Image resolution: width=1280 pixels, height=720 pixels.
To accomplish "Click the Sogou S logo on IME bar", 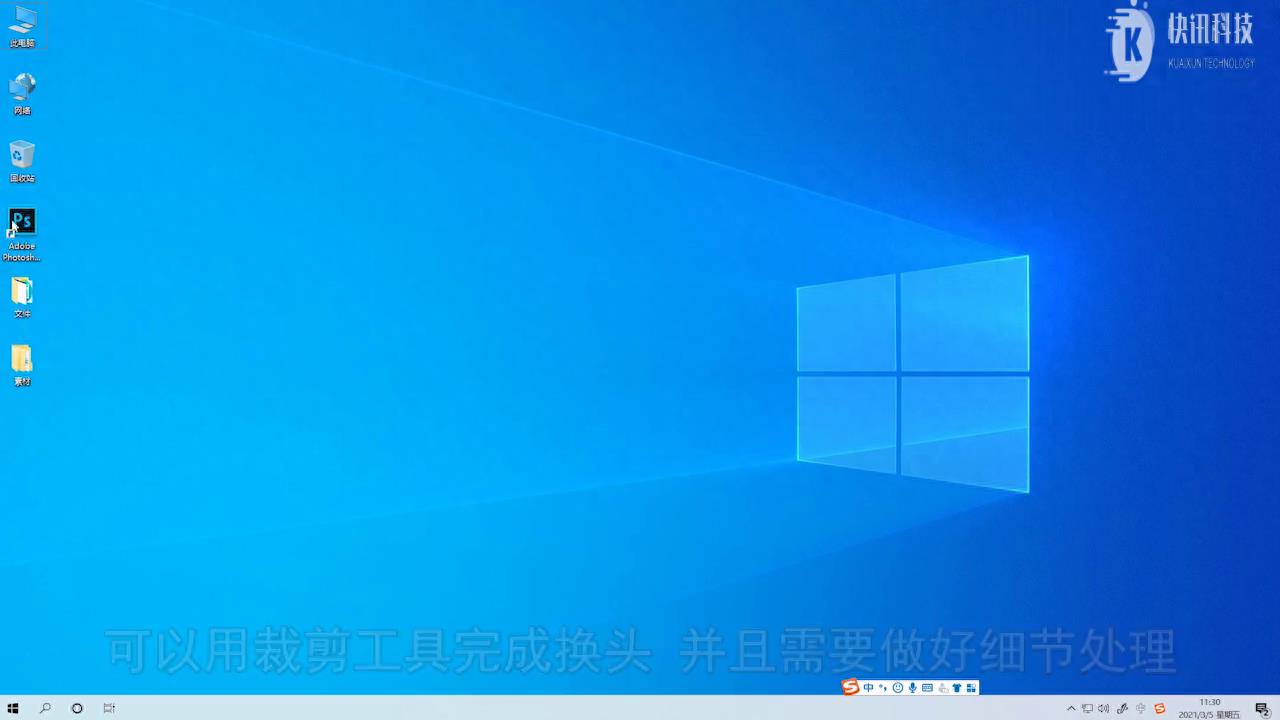I will point(851,687).
